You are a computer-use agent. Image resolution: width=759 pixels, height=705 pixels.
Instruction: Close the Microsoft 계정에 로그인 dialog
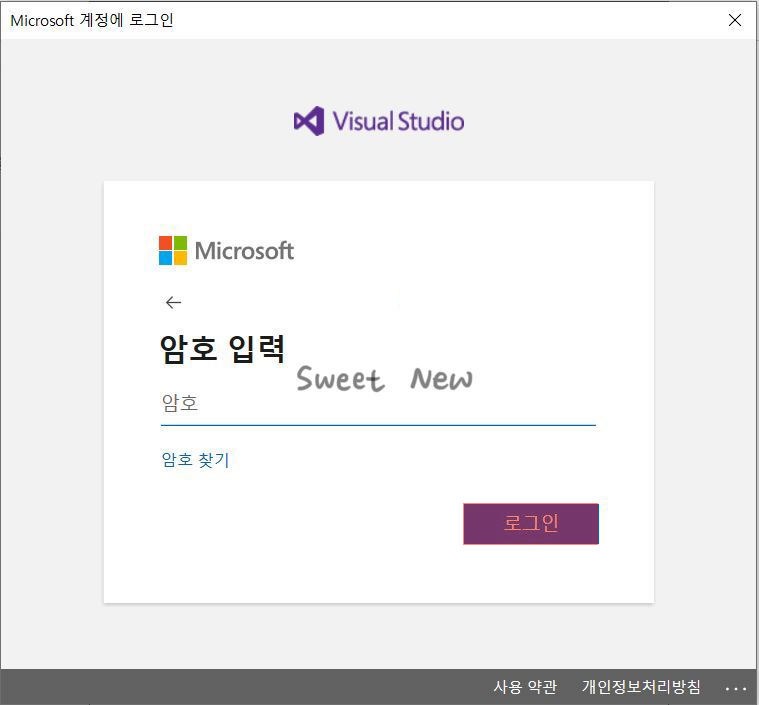tap(735, 20)
